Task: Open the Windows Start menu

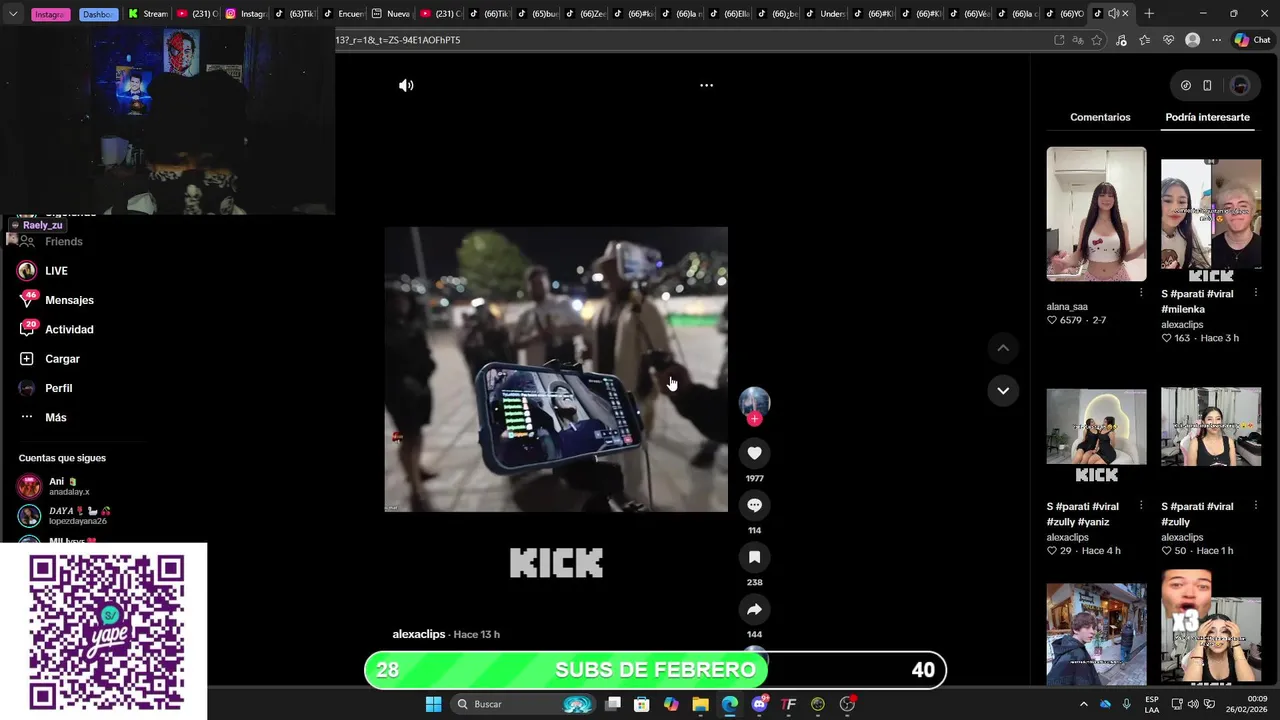Action: (433, 704)
